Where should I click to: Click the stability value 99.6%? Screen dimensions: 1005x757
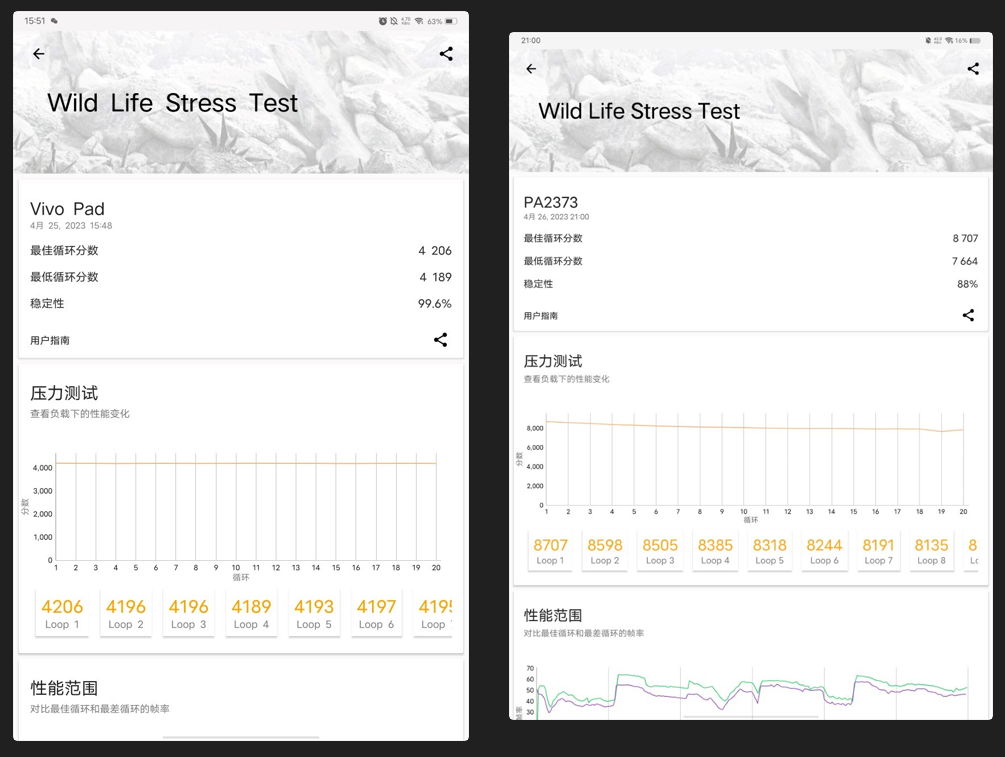click(435, 304)
